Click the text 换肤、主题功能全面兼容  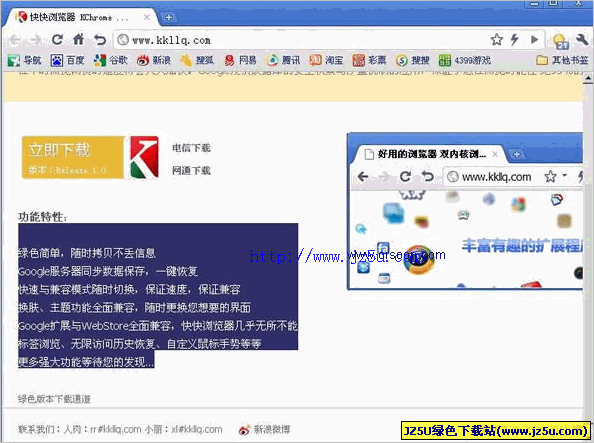[x=76, y=307]
